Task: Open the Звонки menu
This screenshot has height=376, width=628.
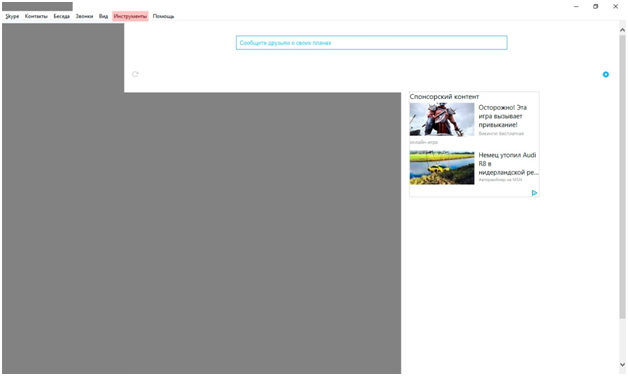Action: [84, 16]
